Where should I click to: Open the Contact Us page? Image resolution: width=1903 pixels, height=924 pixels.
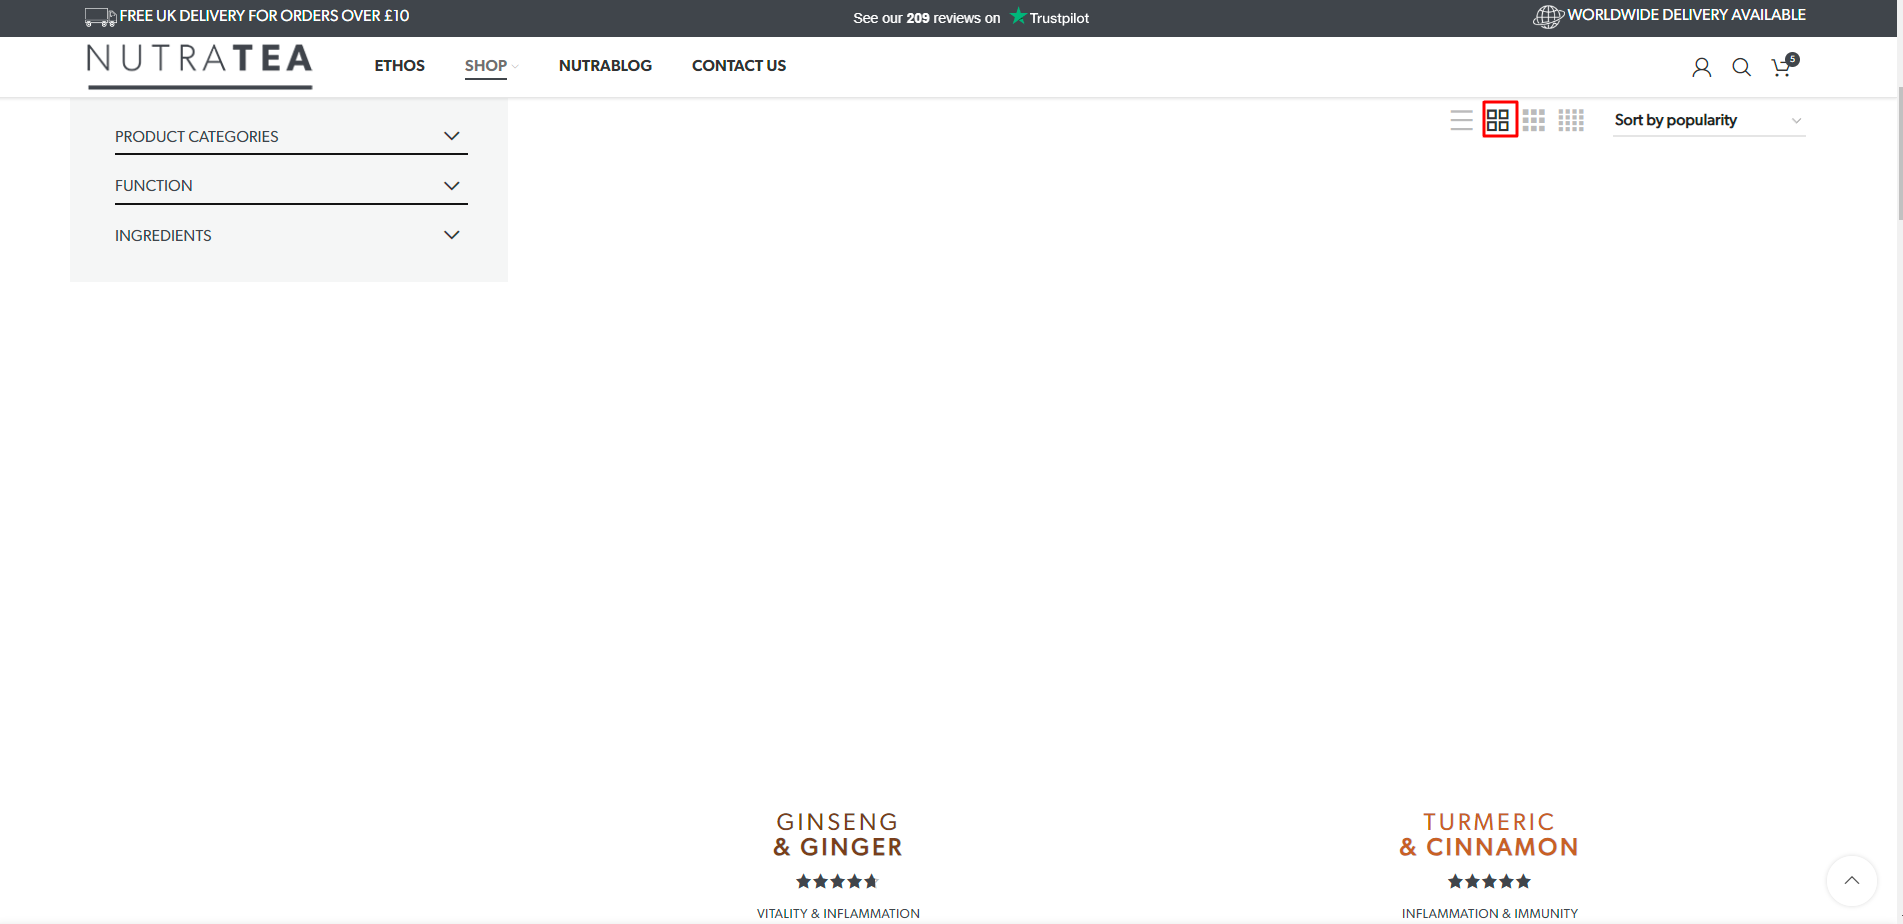739,66
